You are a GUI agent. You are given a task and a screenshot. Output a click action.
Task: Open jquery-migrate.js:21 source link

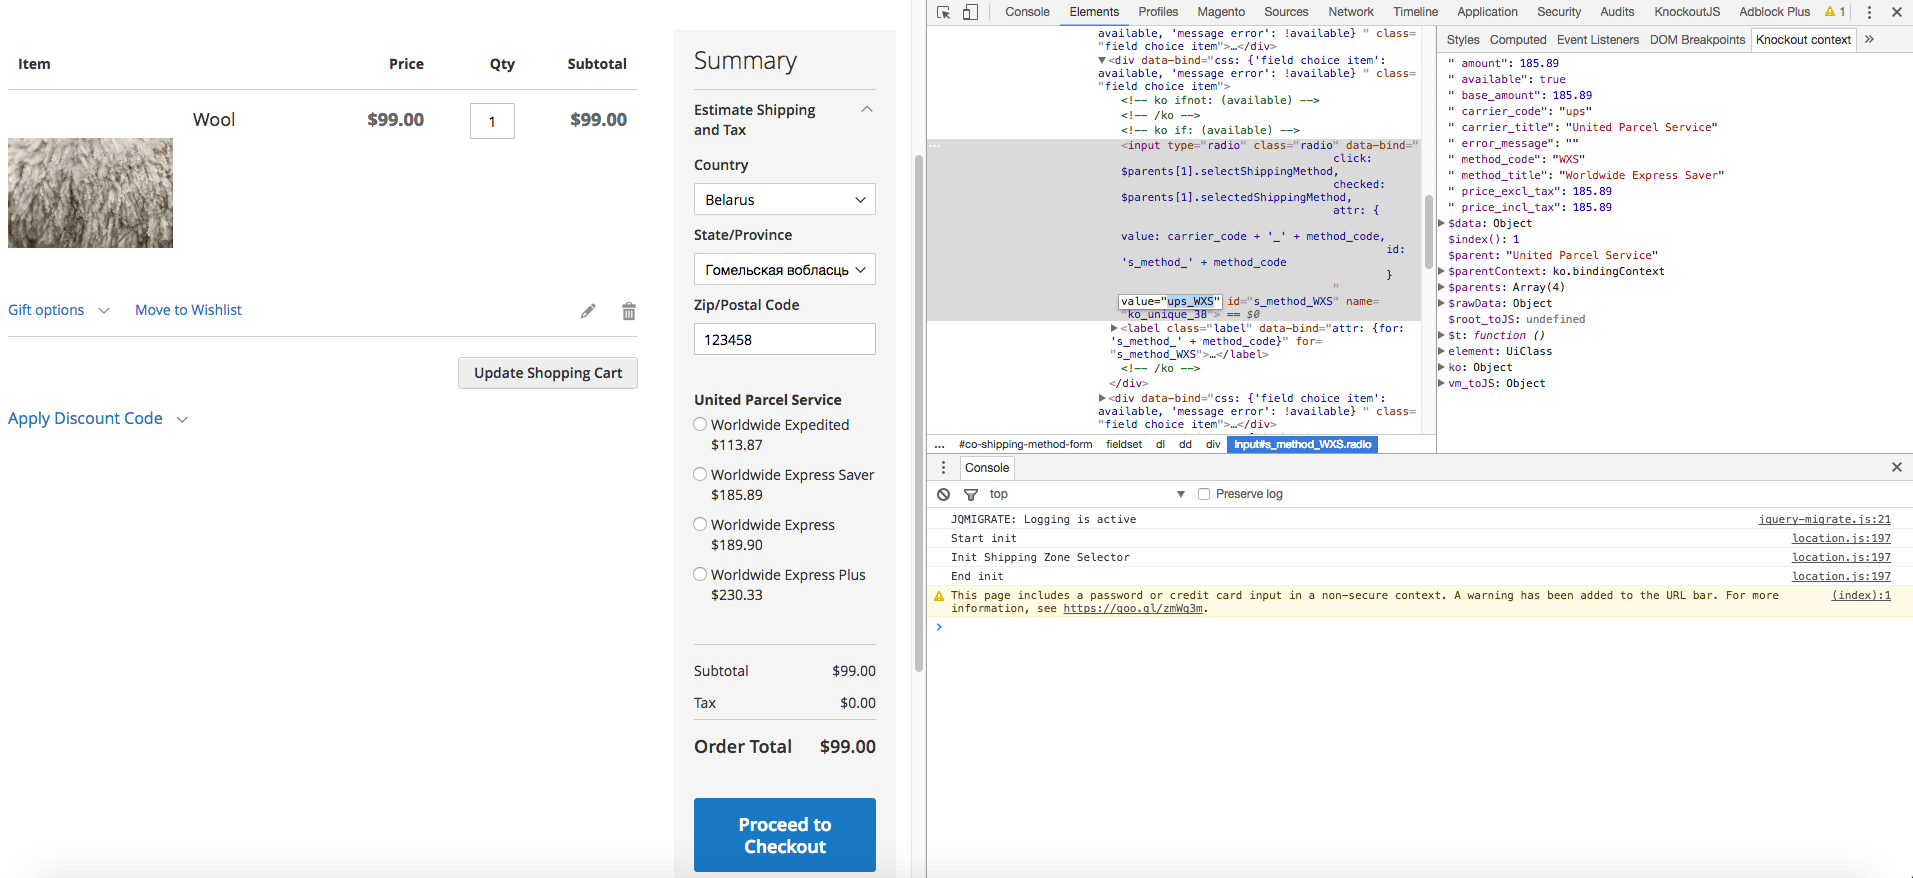tap(1825, 519)
